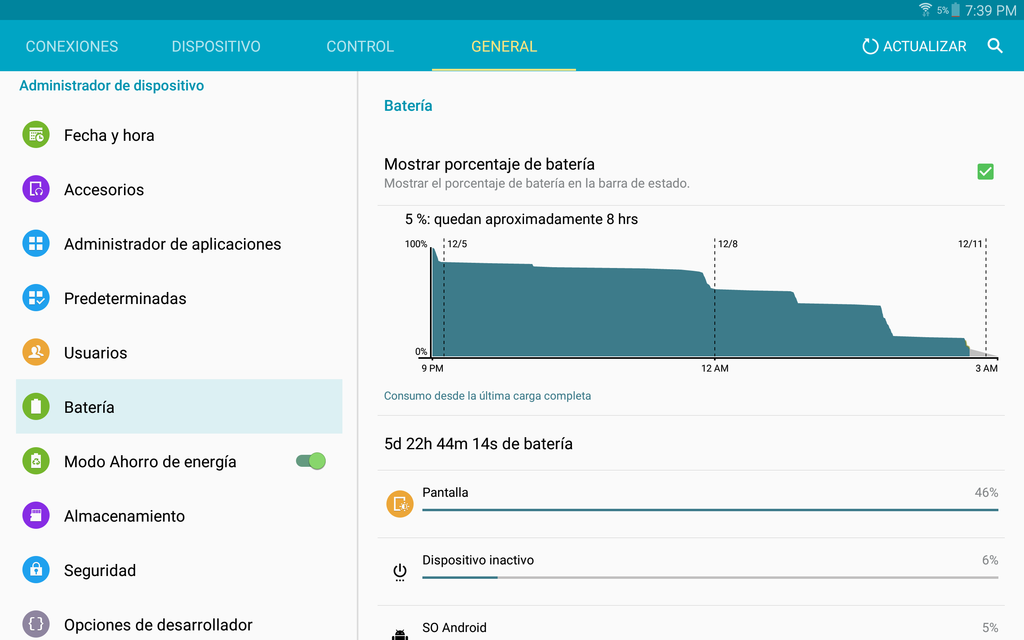Image resolution: width=1024 pixels, height=640 pixels.
Task: Switch to the DISPOSITIVO tab
Action: click(216, 46)
